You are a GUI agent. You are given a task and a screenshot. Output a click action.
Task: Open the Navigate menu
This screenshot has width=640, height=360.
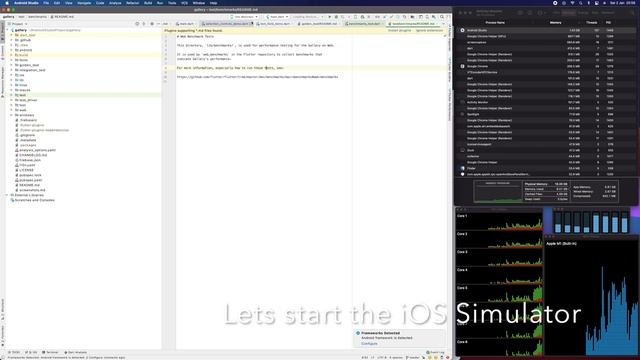coord(84,3)
